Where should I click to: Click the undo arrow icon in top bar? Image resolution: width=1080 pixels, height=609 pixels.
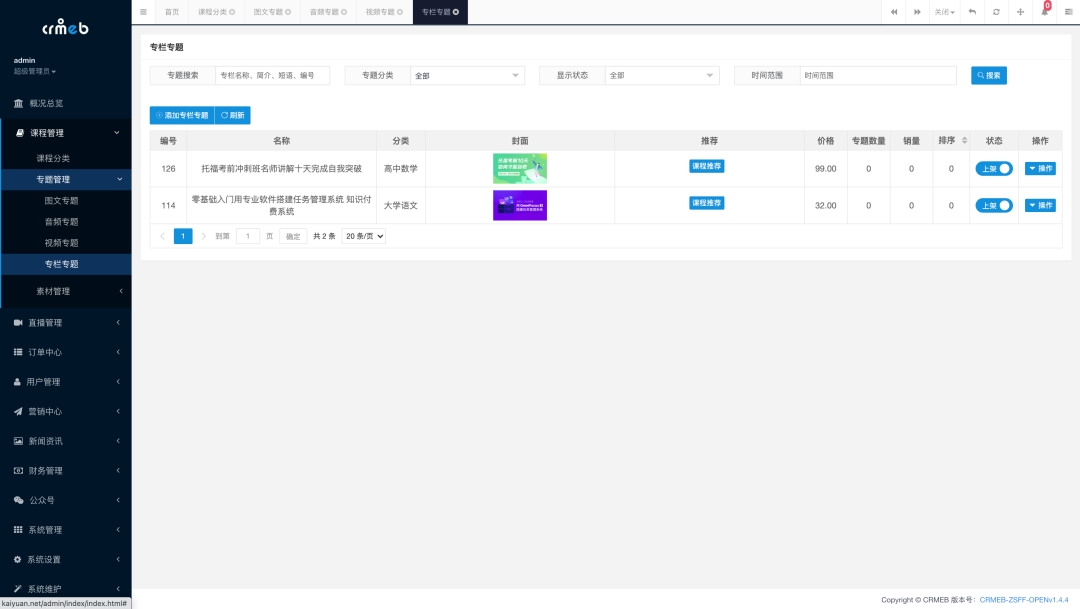973,12
